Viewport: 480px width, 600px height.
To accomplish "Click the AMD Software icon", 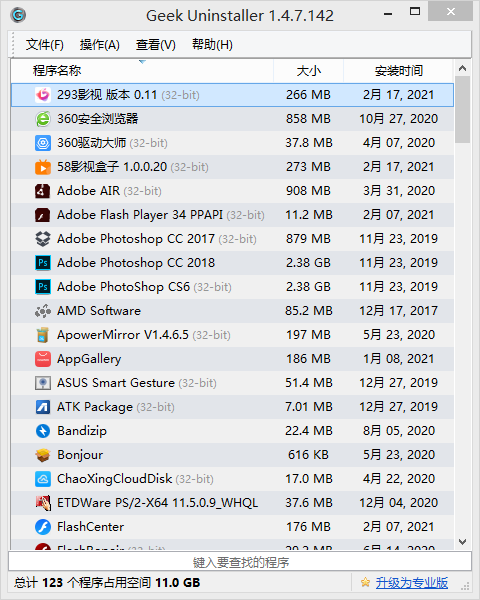I will pyautogui.click(x=42, y=311).
